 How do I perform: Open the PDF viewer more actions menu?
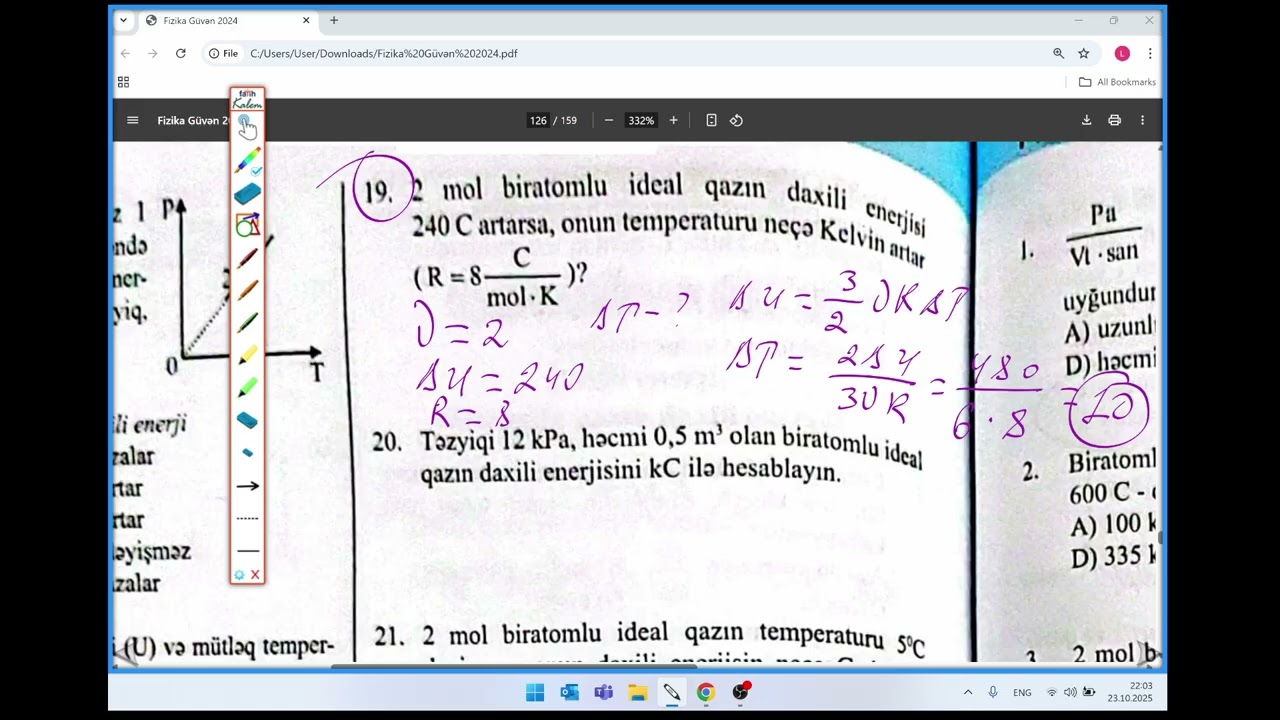click(1142, 120)
